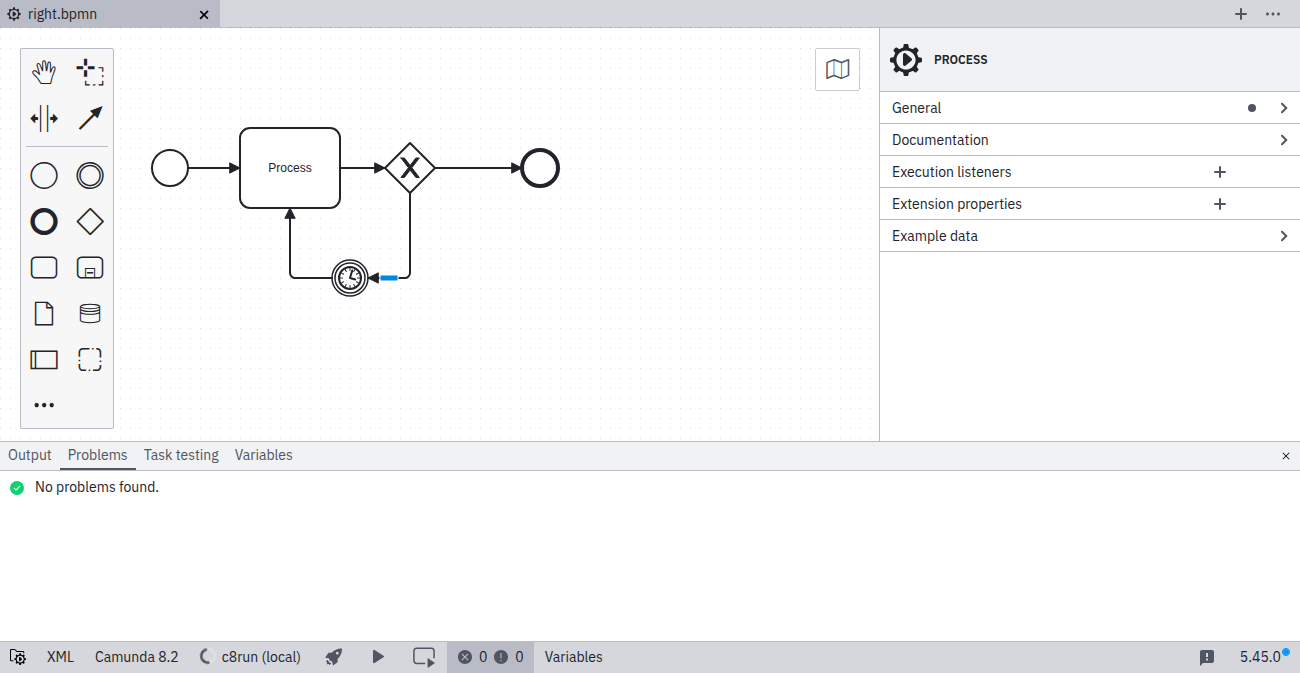Expand the Example data section
Viewport: 1300px width, 673px height.
[x=1284, y=235]
